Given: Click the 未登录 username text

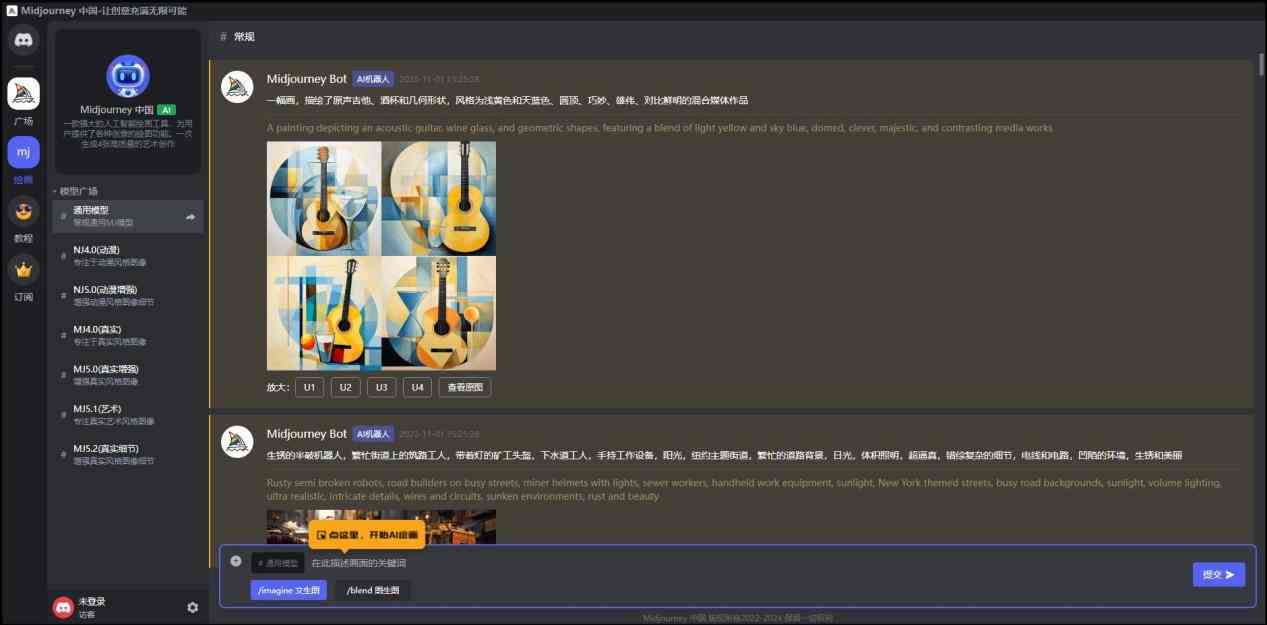Looking at the screenshot, I should click(x=92, y=601).
